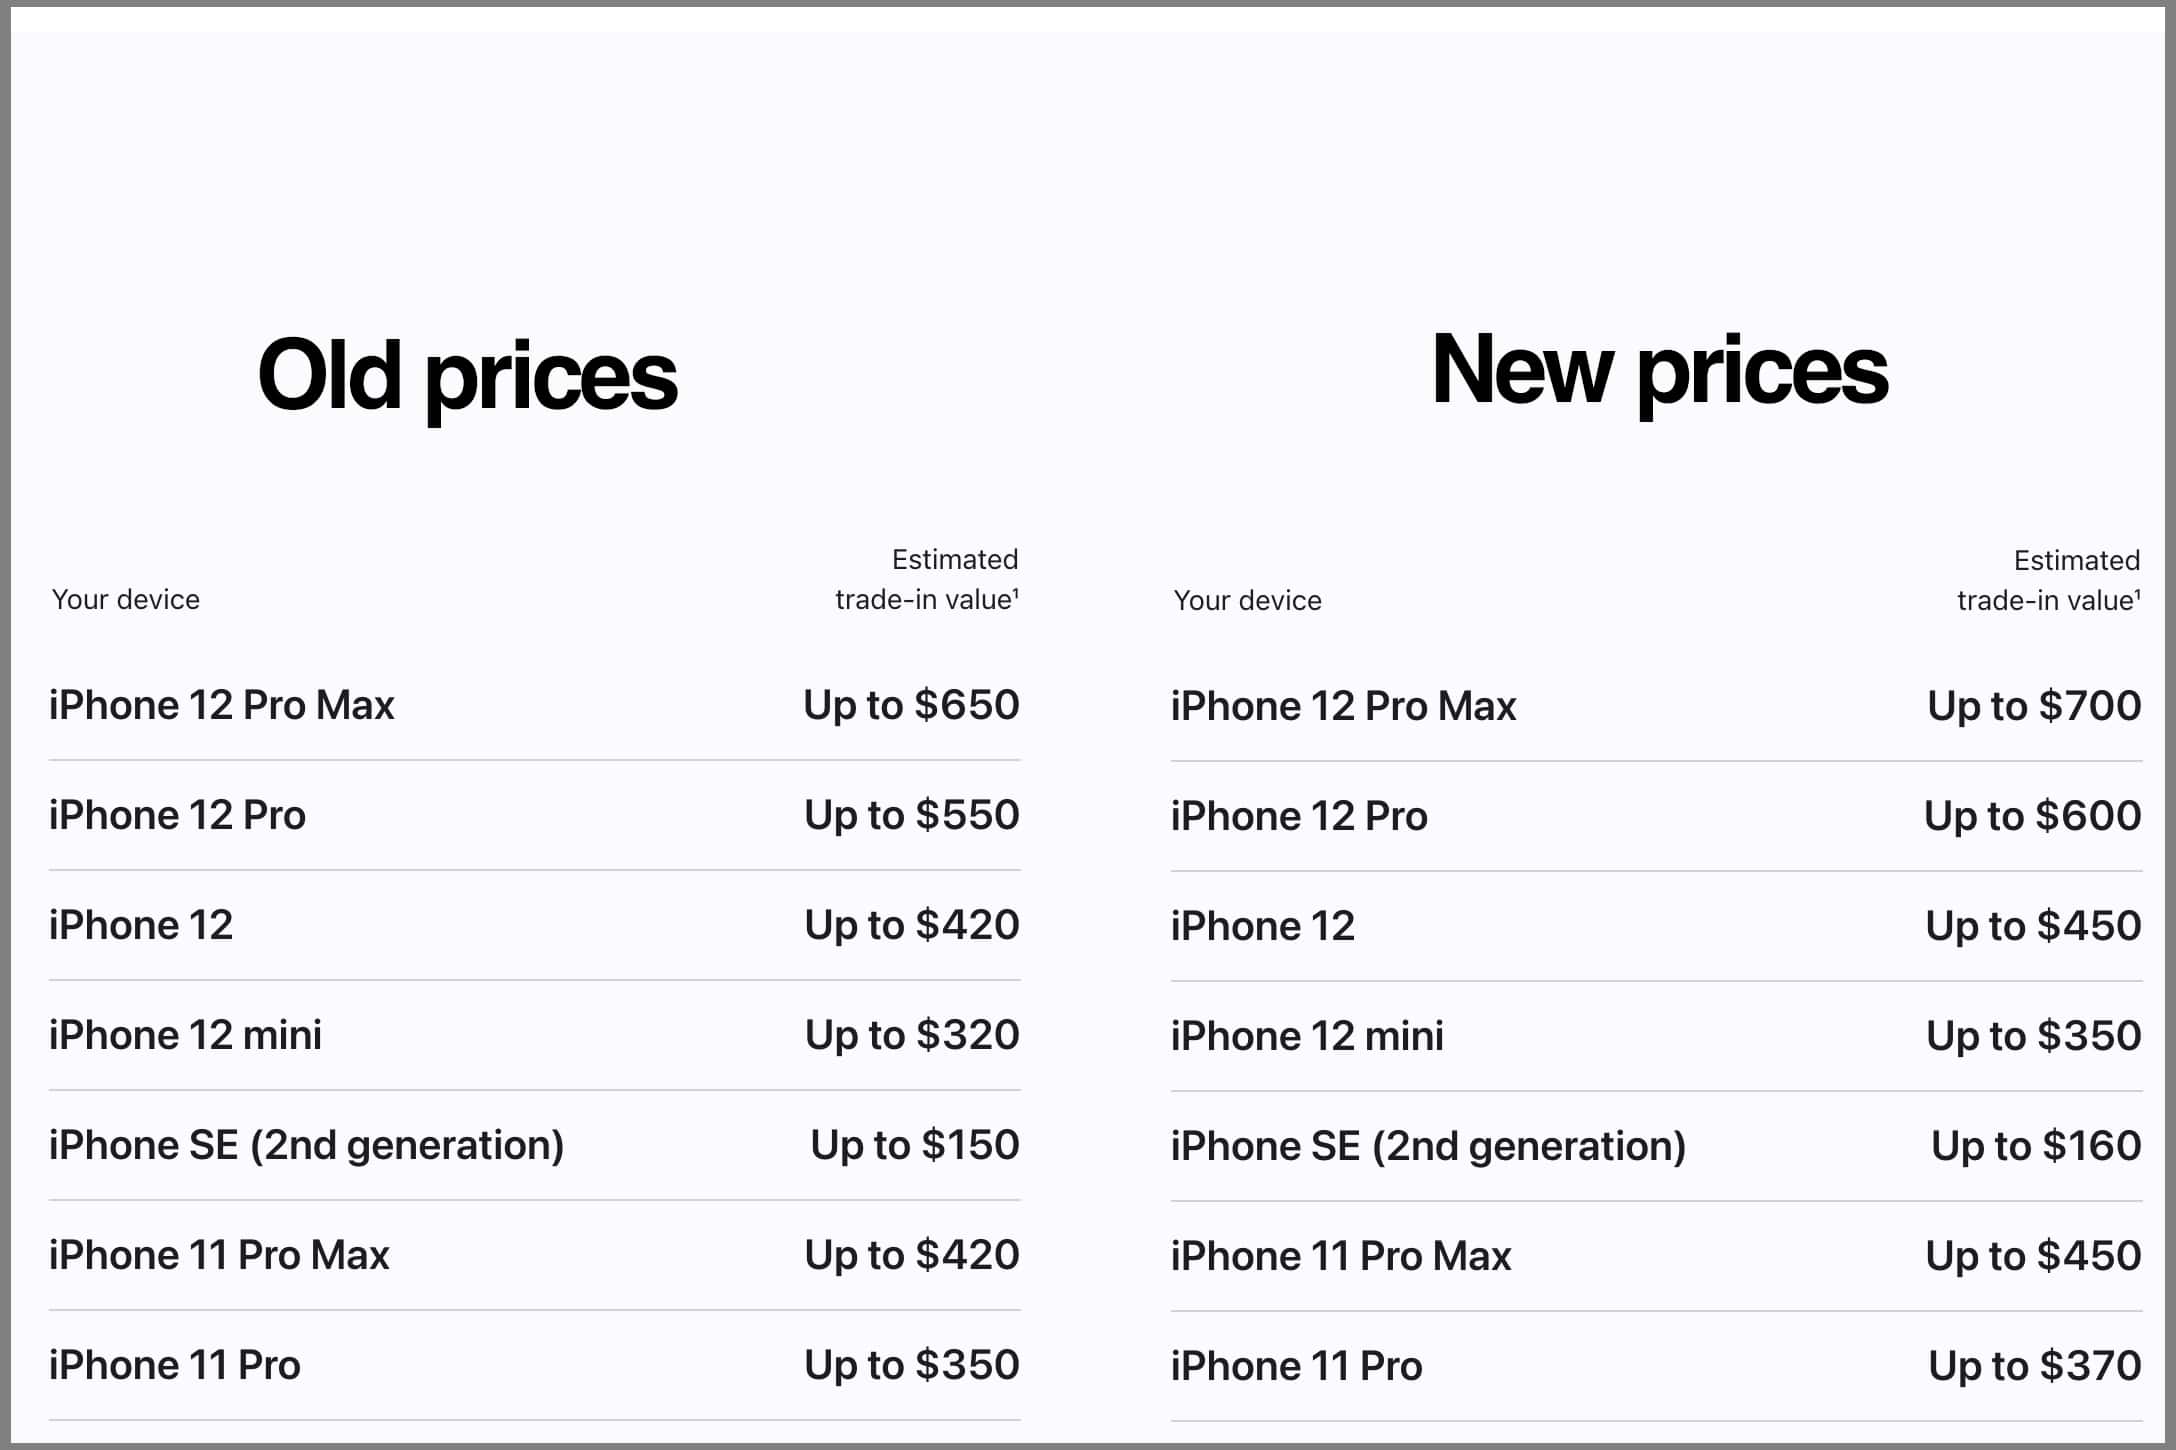Image resolution: width=2176 pixels, height=1450 pixels.
Task: Click the old "Up to $650" value
Action: pyautogui.click(x=911, y=705)
